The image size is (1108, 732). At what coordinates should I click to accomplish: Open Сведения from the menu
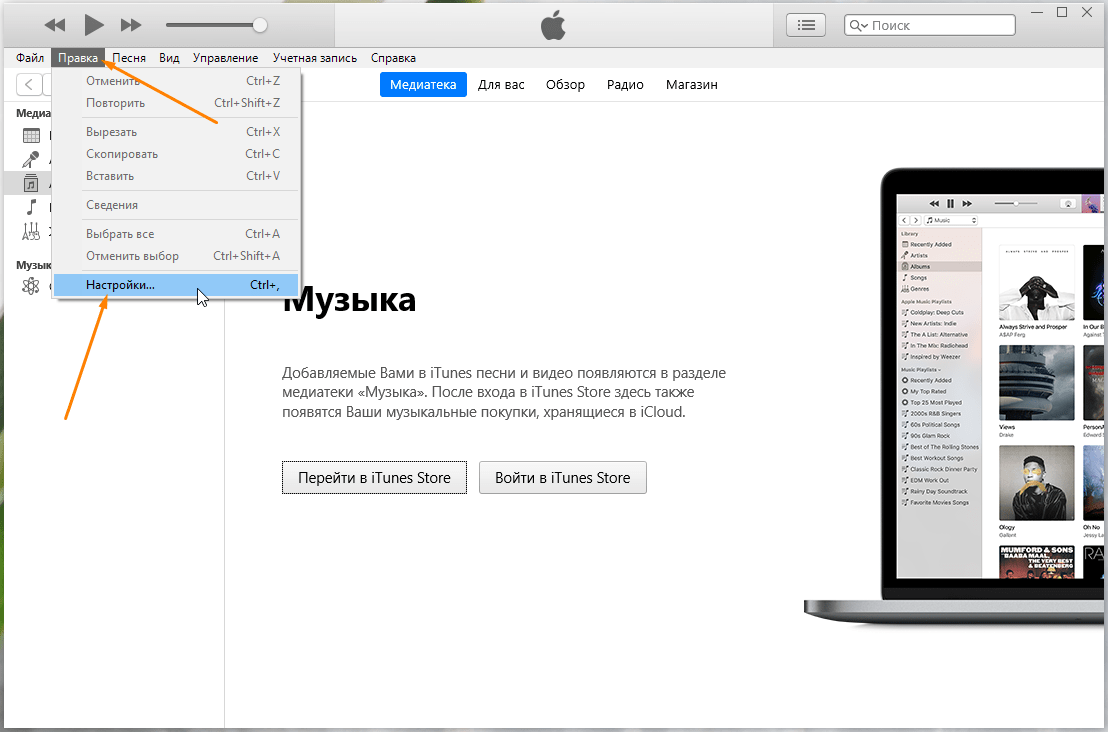click(x=176, y=205)
